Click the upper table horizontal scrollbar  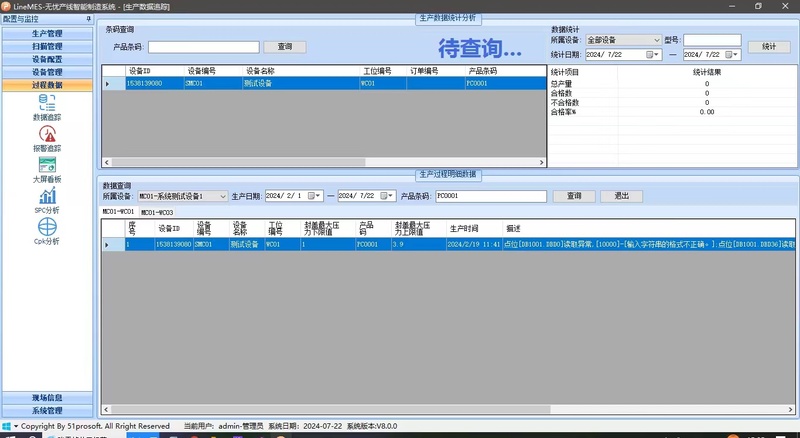click(320, 159)
